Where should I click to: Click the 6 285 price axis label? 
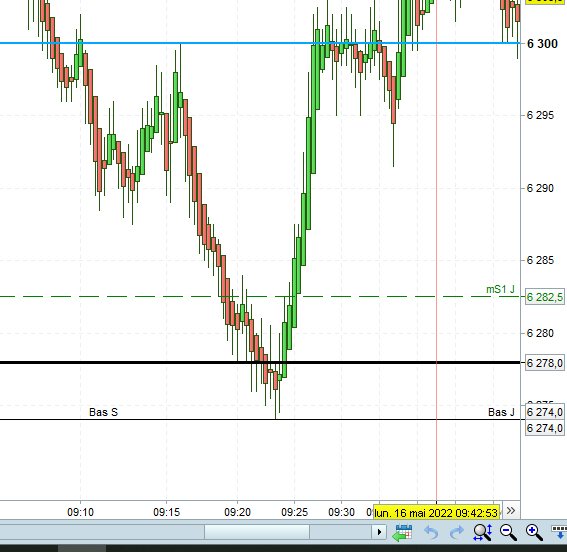[540, 260]
